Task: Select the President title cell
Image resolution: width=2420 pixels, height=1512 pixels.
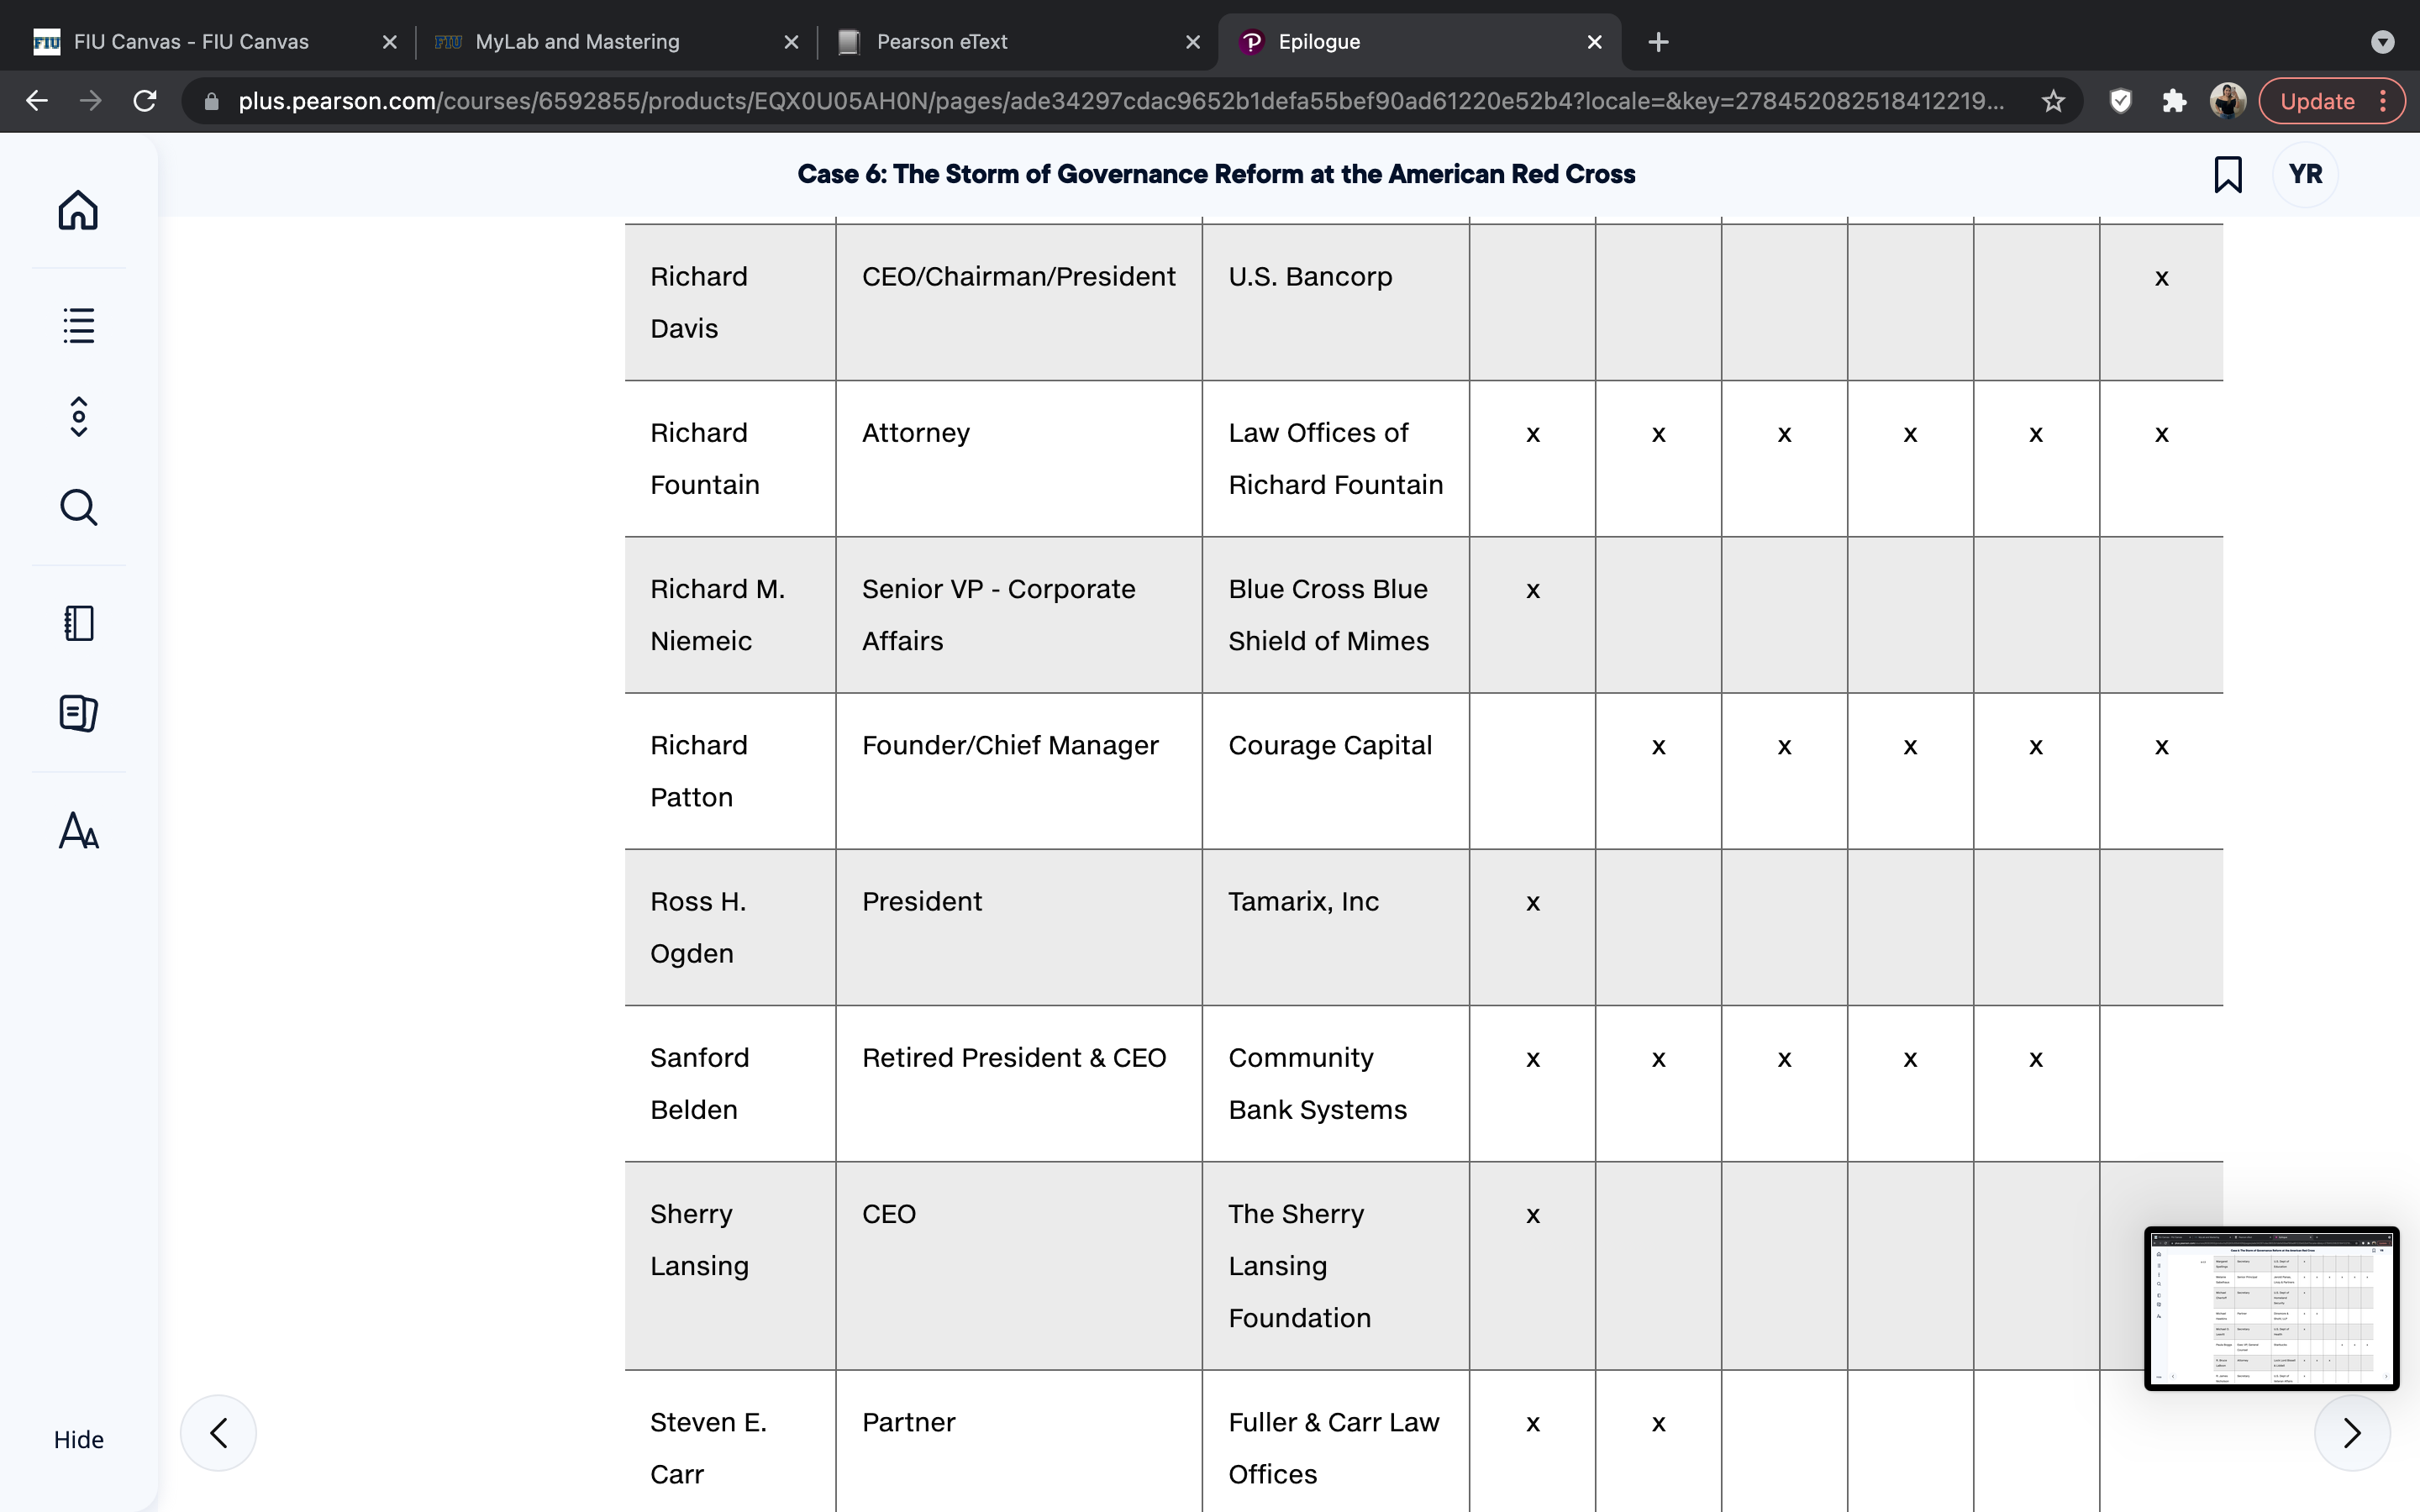Action: 1019,927
